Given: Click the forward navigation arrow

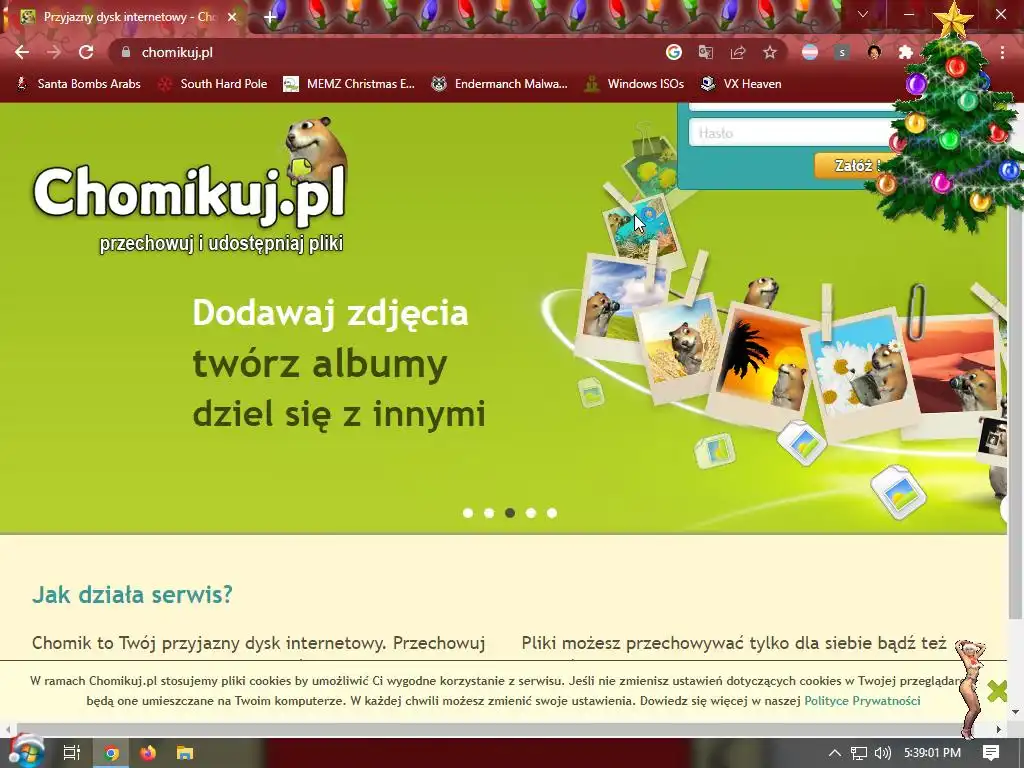Looking at the screenshot, I should (54, 52).
